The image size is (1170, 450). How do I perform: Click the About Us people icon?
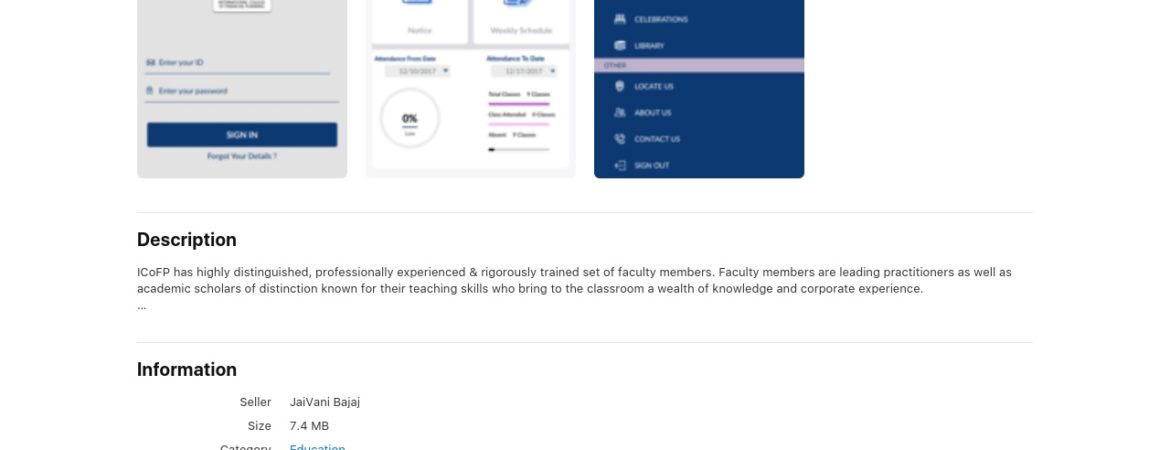619,113
